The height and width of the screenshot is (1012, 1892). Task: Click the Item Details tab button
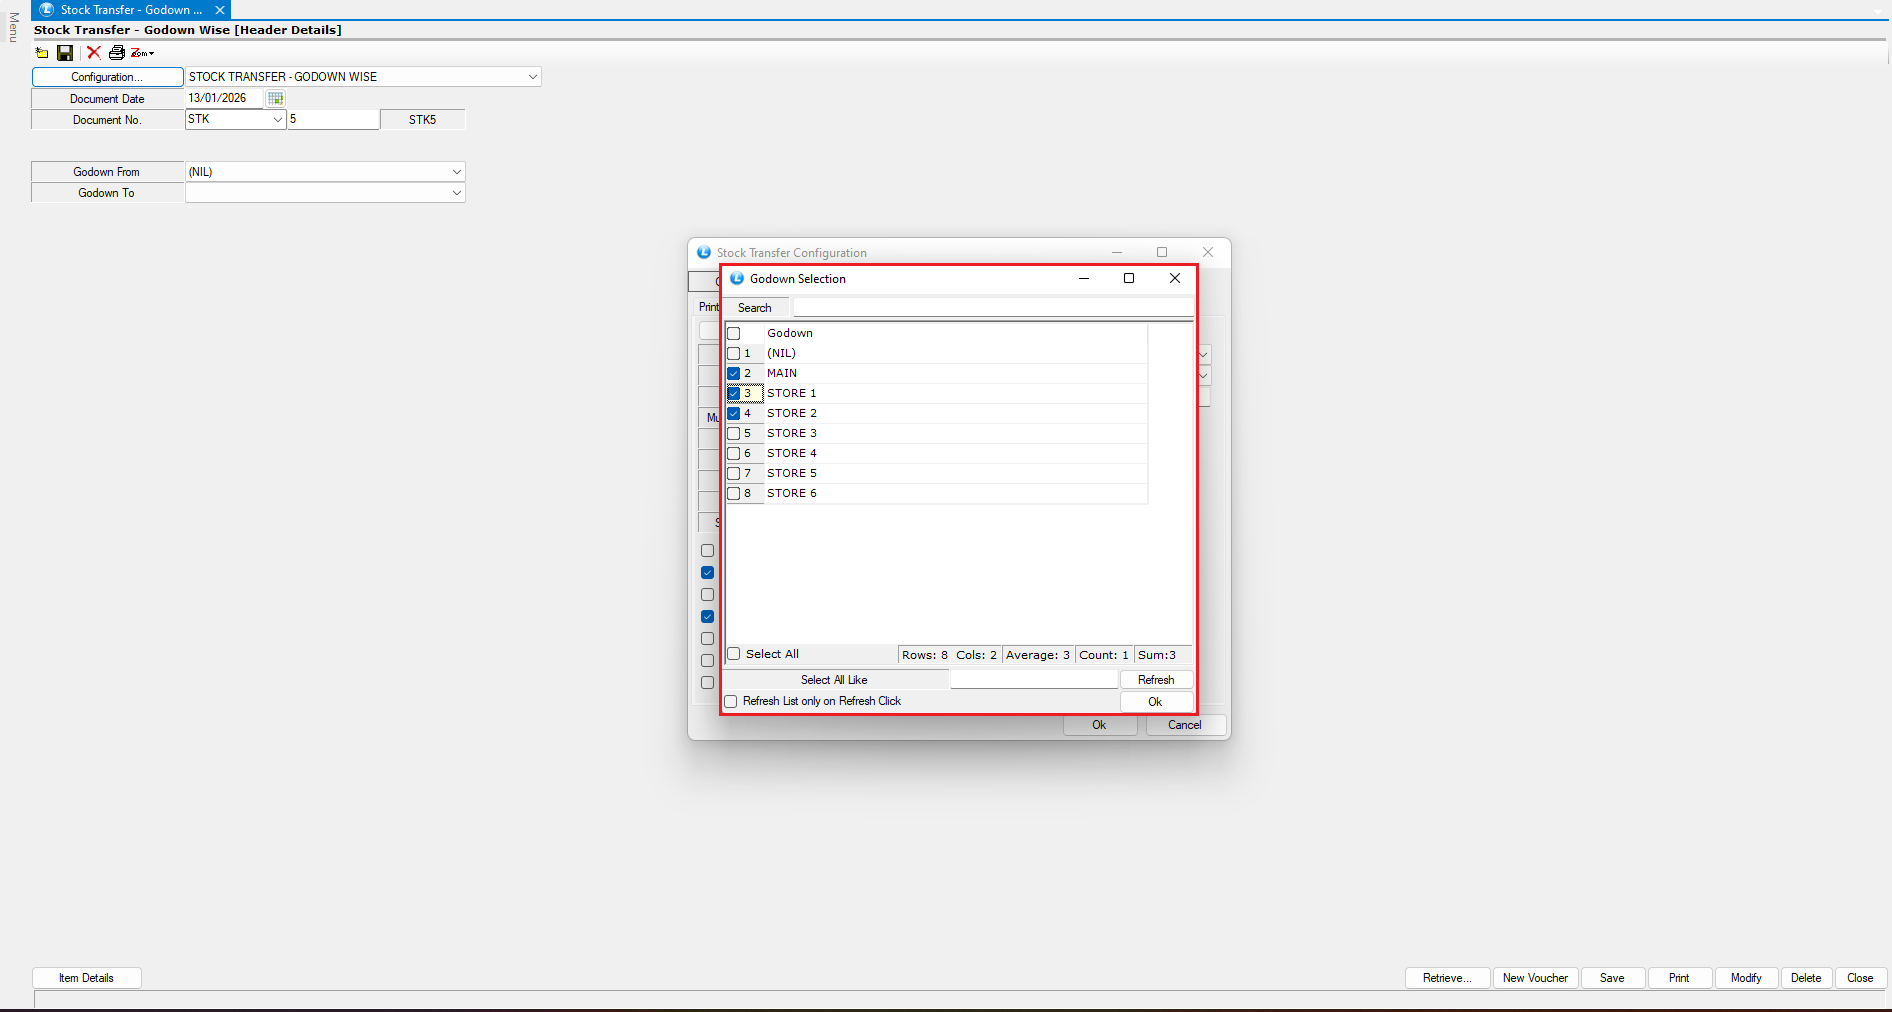[86, 978]
